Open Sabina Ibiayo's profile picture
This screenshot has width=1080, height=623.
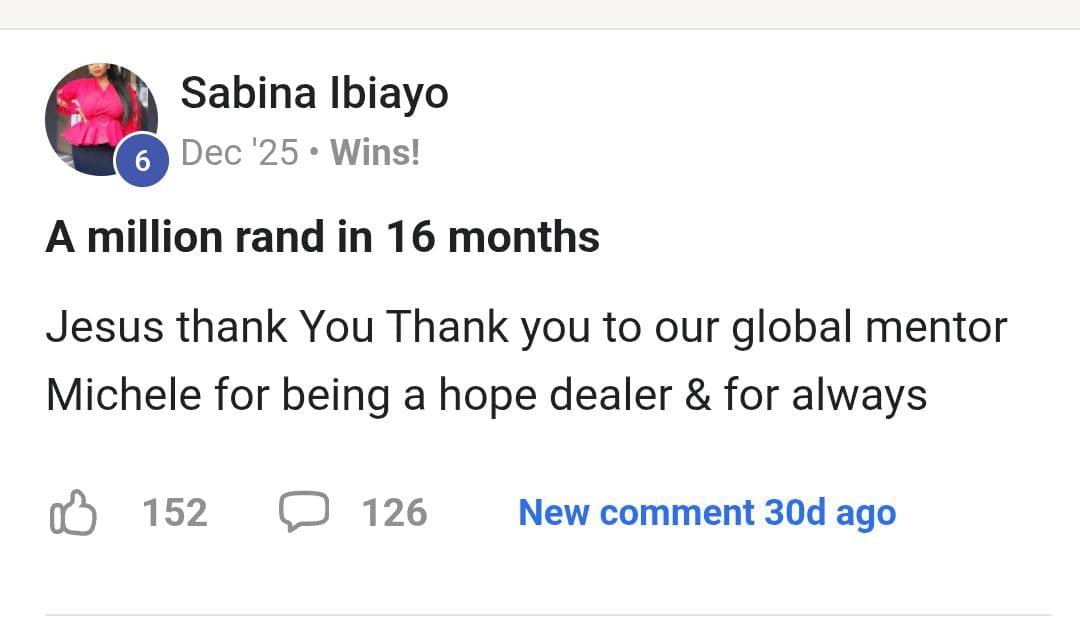pyautogui.click(x=96, y=112)
